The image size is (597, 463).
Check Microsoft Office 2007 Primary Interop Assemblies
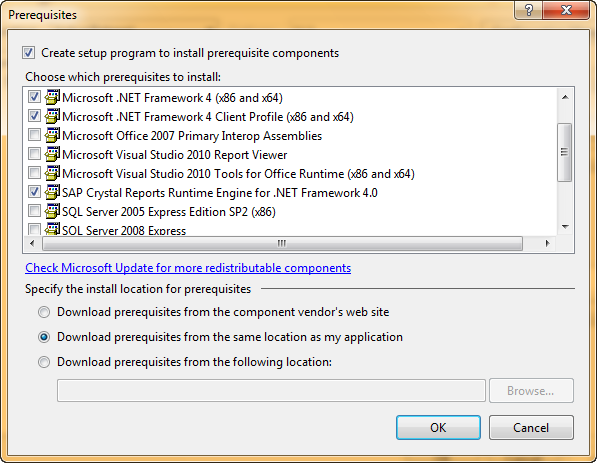(x=34, y=135)
